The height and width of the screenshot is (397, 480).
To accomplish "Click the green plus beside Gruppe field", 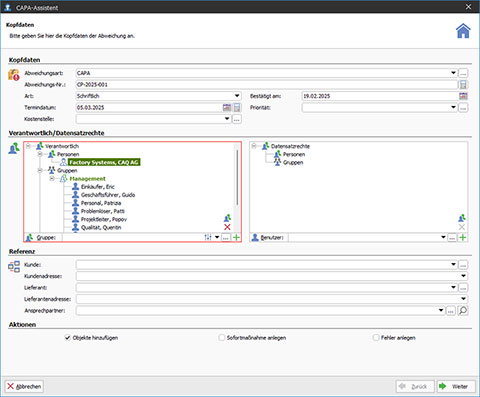I will (x=236, y=237).
